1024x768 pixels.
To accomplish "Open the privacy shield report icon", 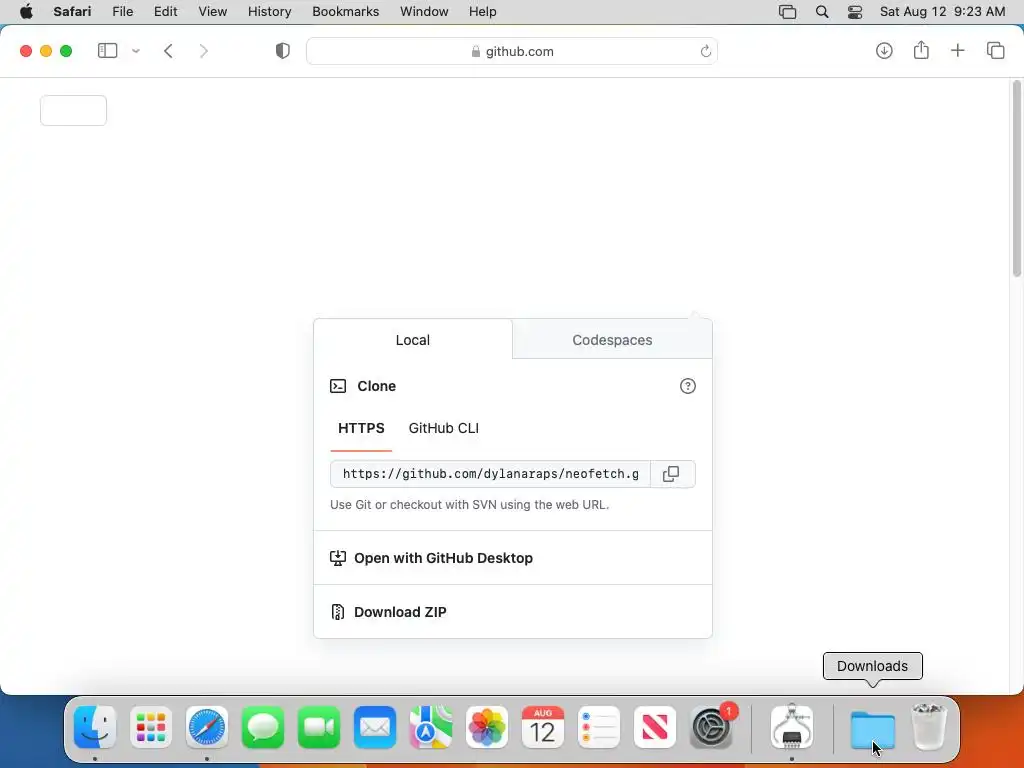I will pyautogui.click(x=283, y=51).
